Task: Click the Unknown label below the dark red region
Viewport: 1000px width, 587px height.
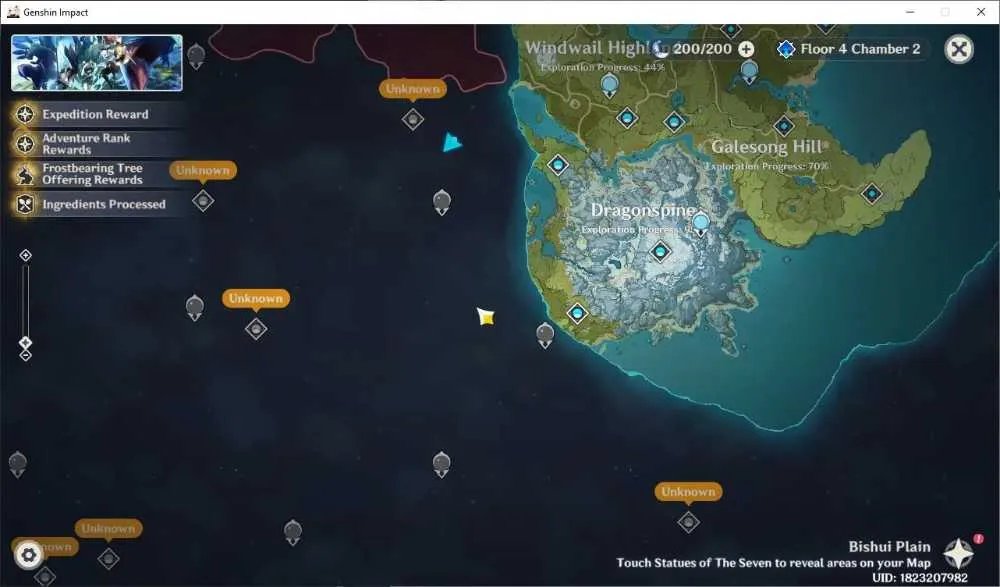Action: tap(413, 89)
